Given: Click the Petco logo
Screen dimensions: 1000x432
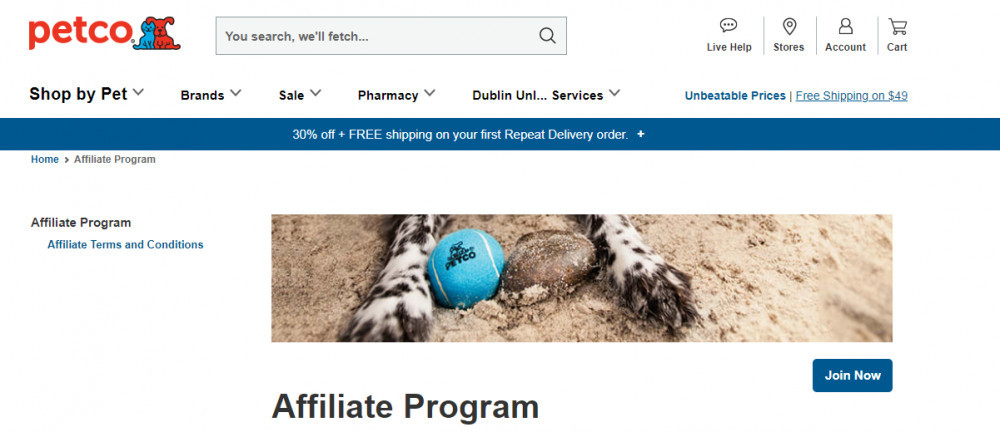Looking at the screenshot, I should pyautogui.click(x=105, y=33).
